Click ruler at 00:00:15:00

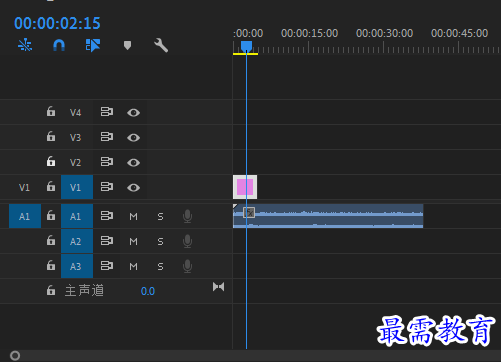[x=309, y=33]
